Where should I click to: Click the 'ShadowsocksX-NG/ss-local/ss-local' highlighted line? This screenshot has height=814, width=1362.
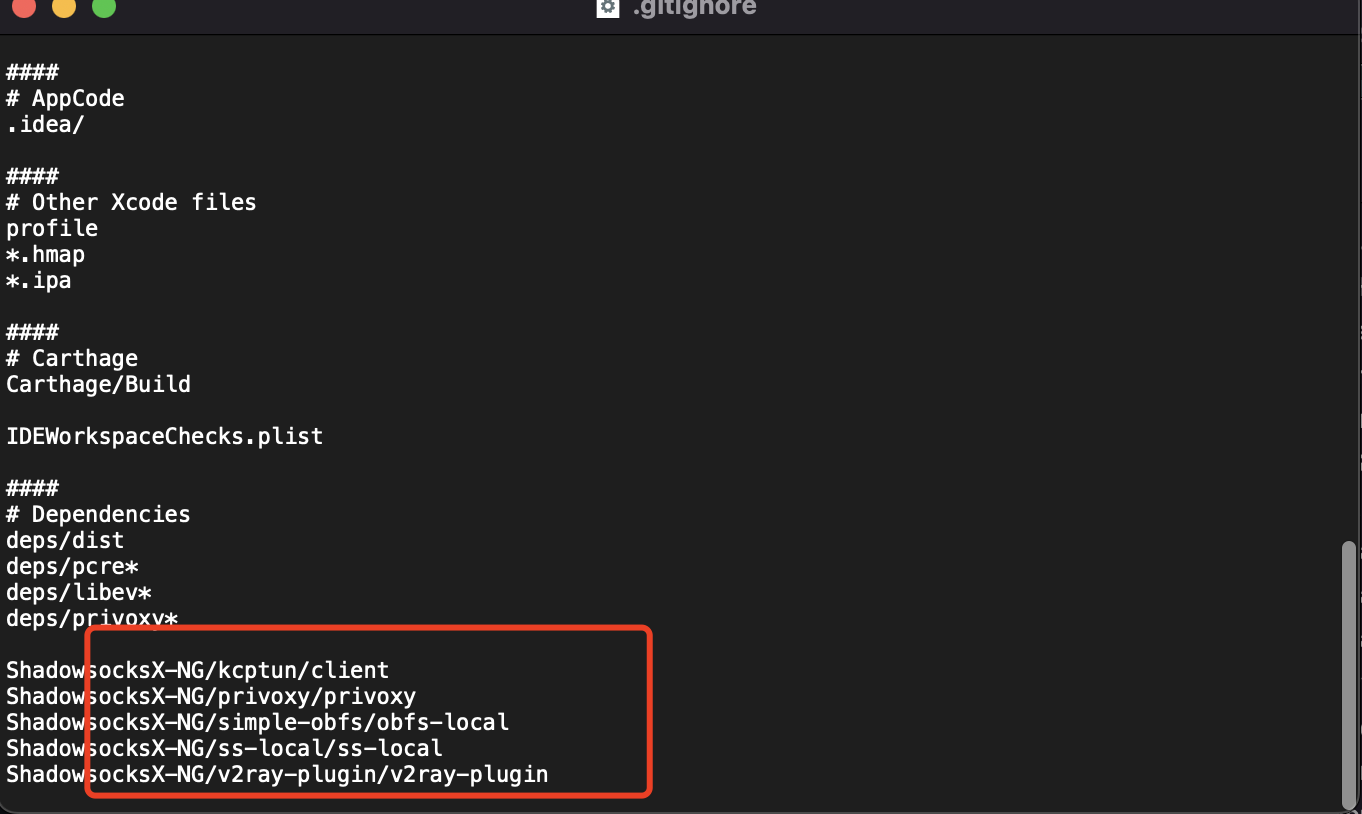[x=224, y=747]
